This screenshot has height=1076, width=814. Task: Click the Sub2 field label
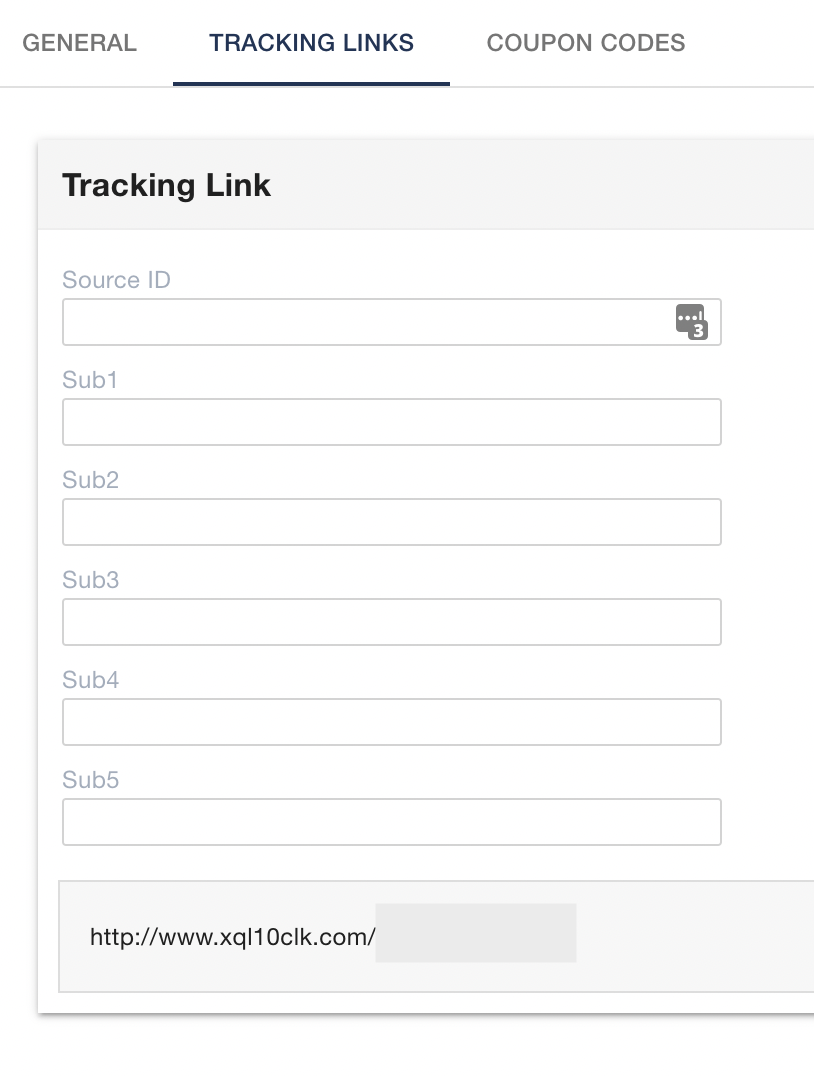click(x=90, y=480)
